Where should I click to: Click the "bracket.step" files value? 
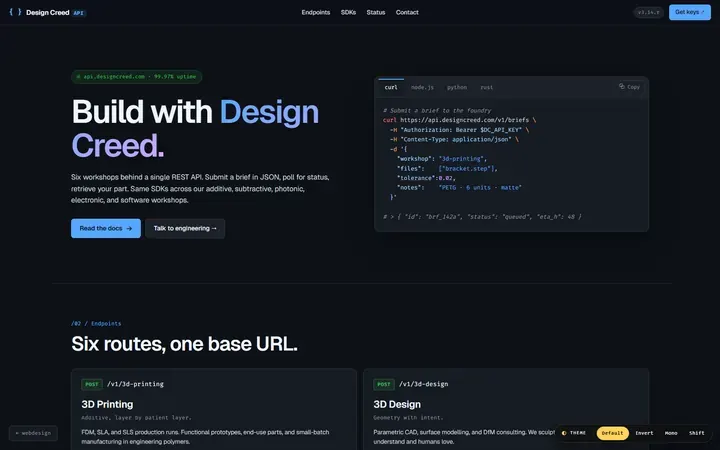[467, 169]
